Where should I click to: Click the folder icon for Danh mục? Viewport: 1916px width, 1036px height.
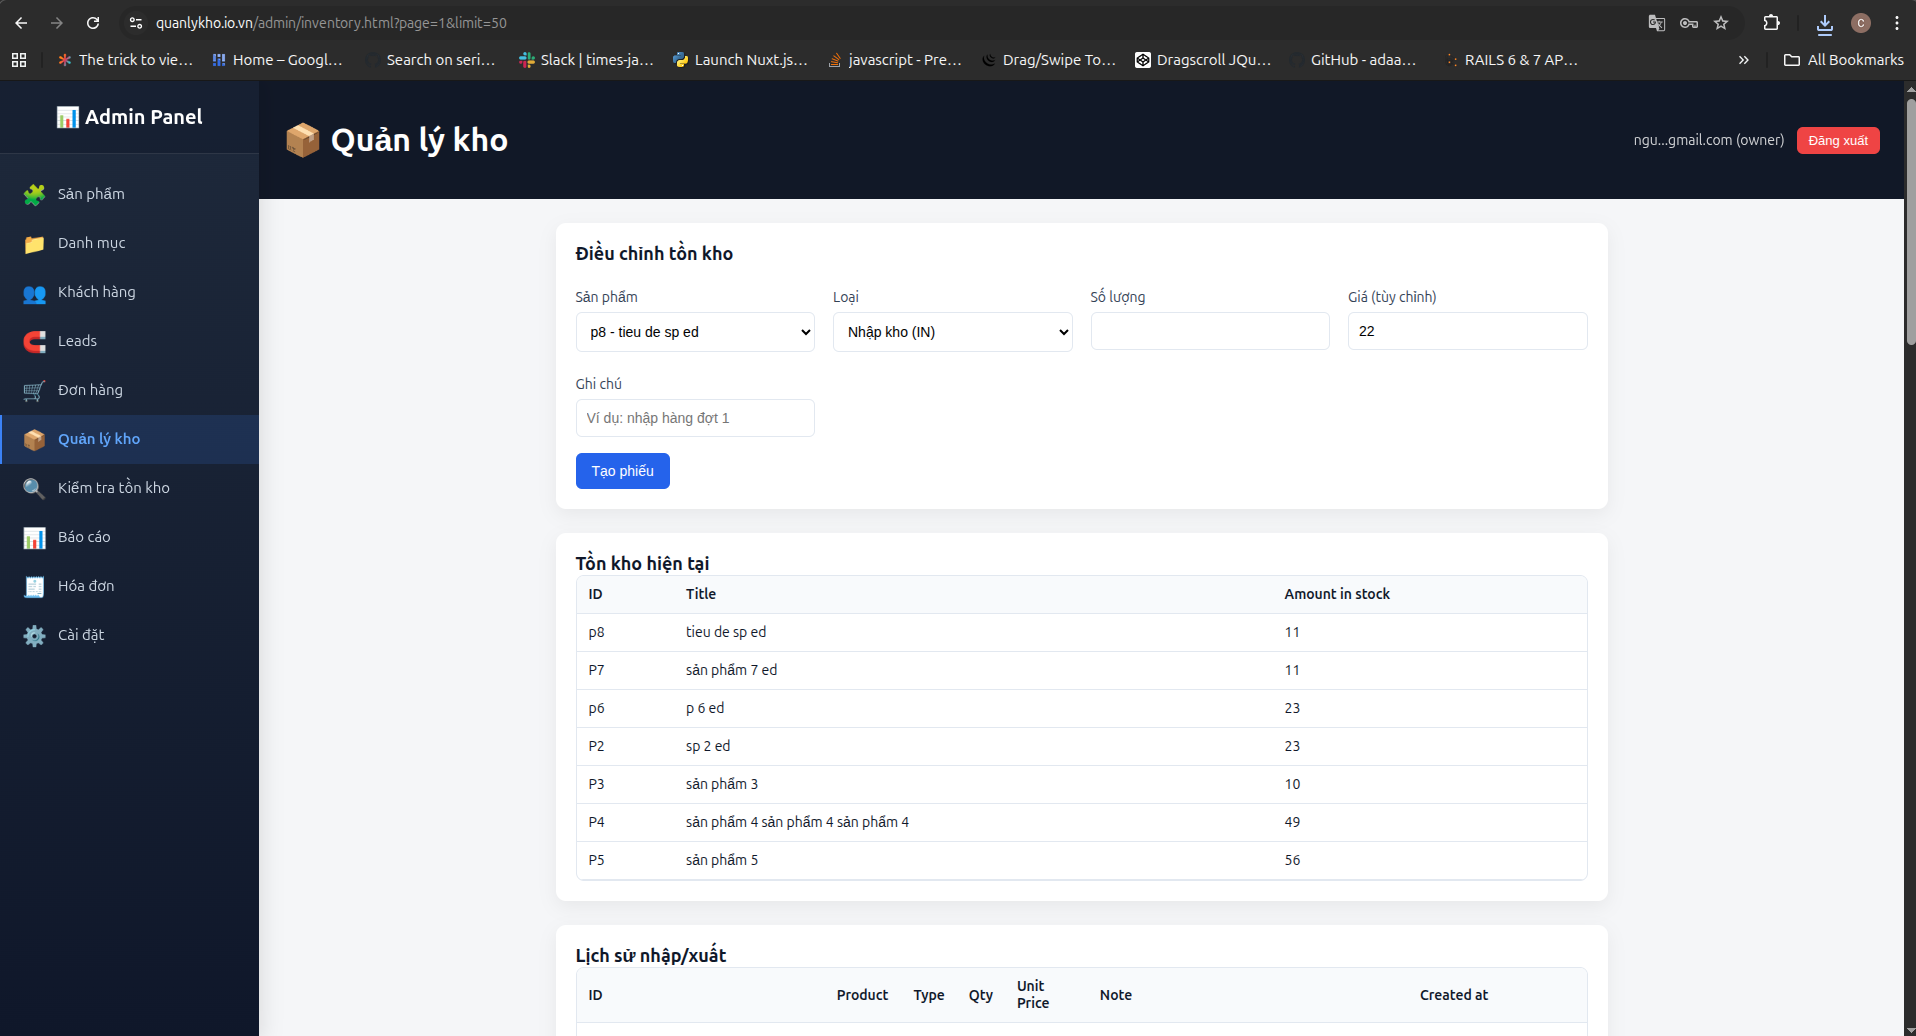pos(34,243)
